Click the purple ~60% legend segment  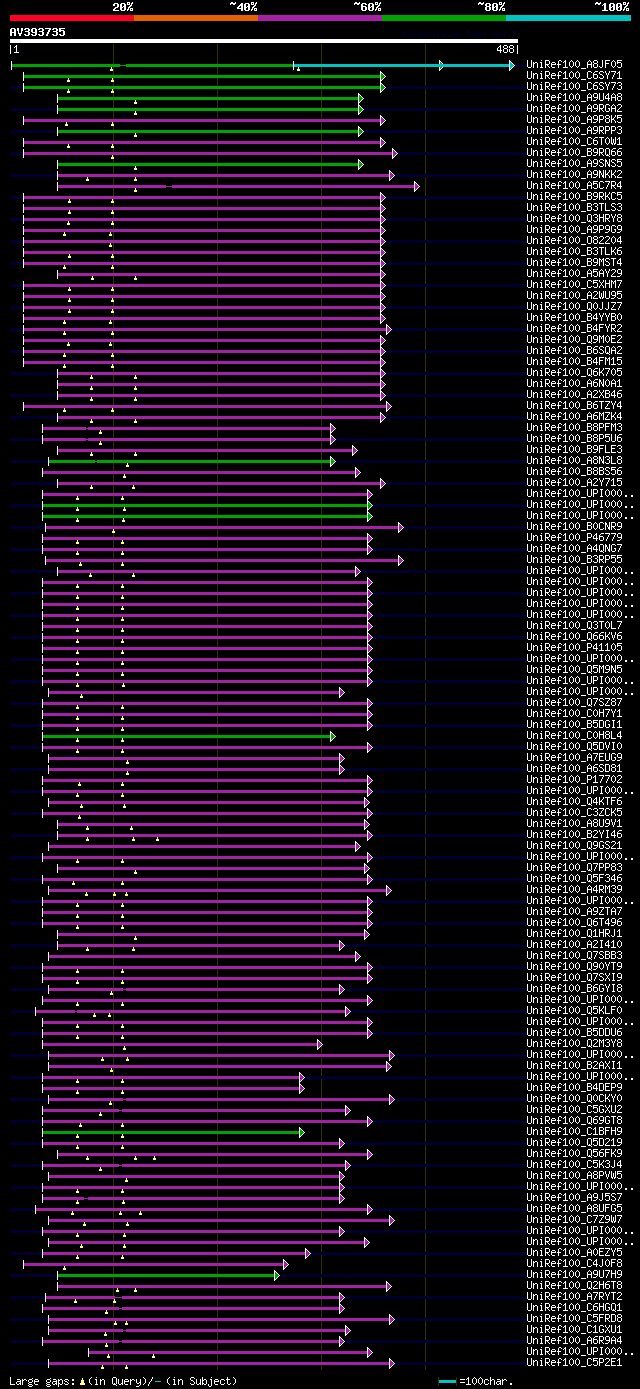pyautogui.click(x=320, y=17)
